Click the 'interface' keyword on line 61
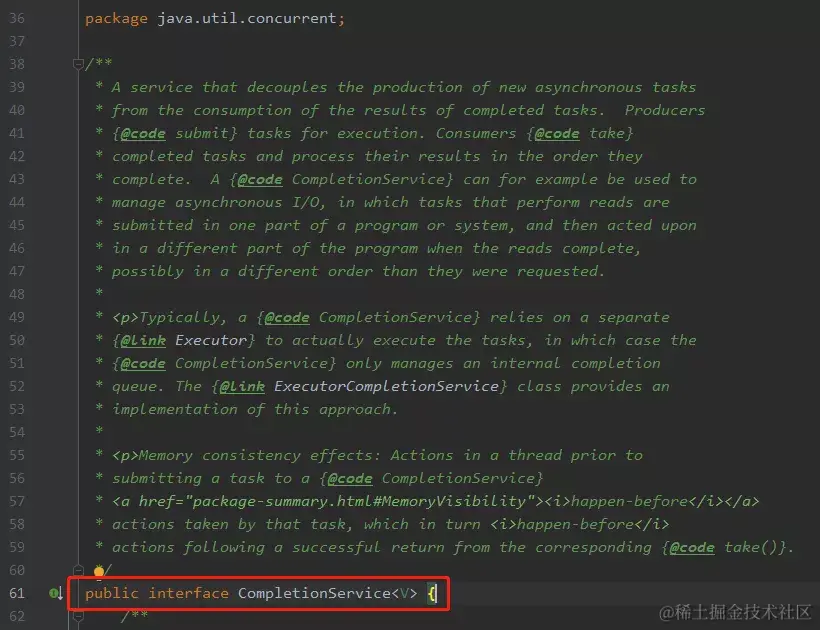This screenshot has width=820, height=630. [x=188, y=593]
